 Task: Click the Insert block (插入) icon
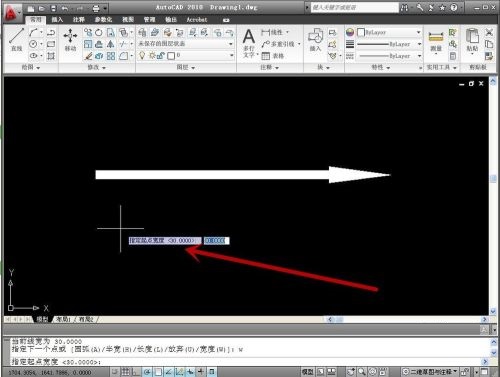[315, 40]
